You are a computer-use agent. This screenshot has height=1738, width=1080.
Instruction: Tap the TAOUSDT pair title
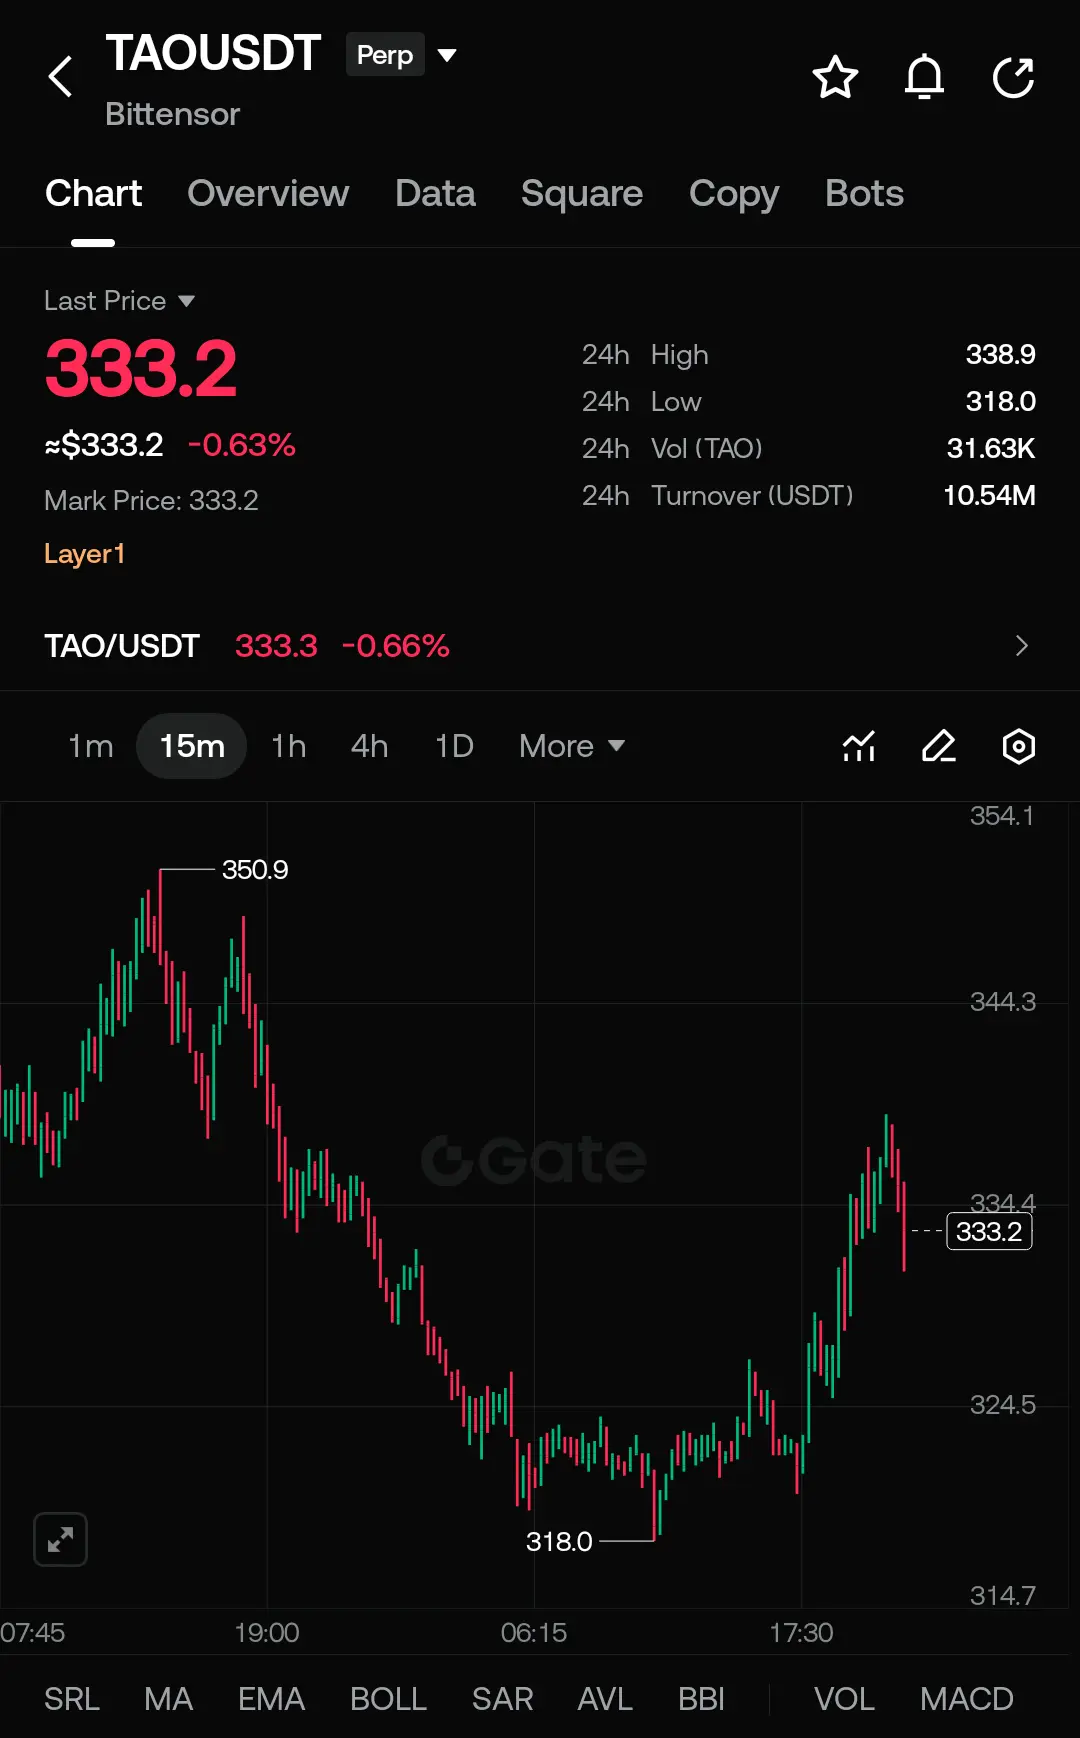(213, 53)
